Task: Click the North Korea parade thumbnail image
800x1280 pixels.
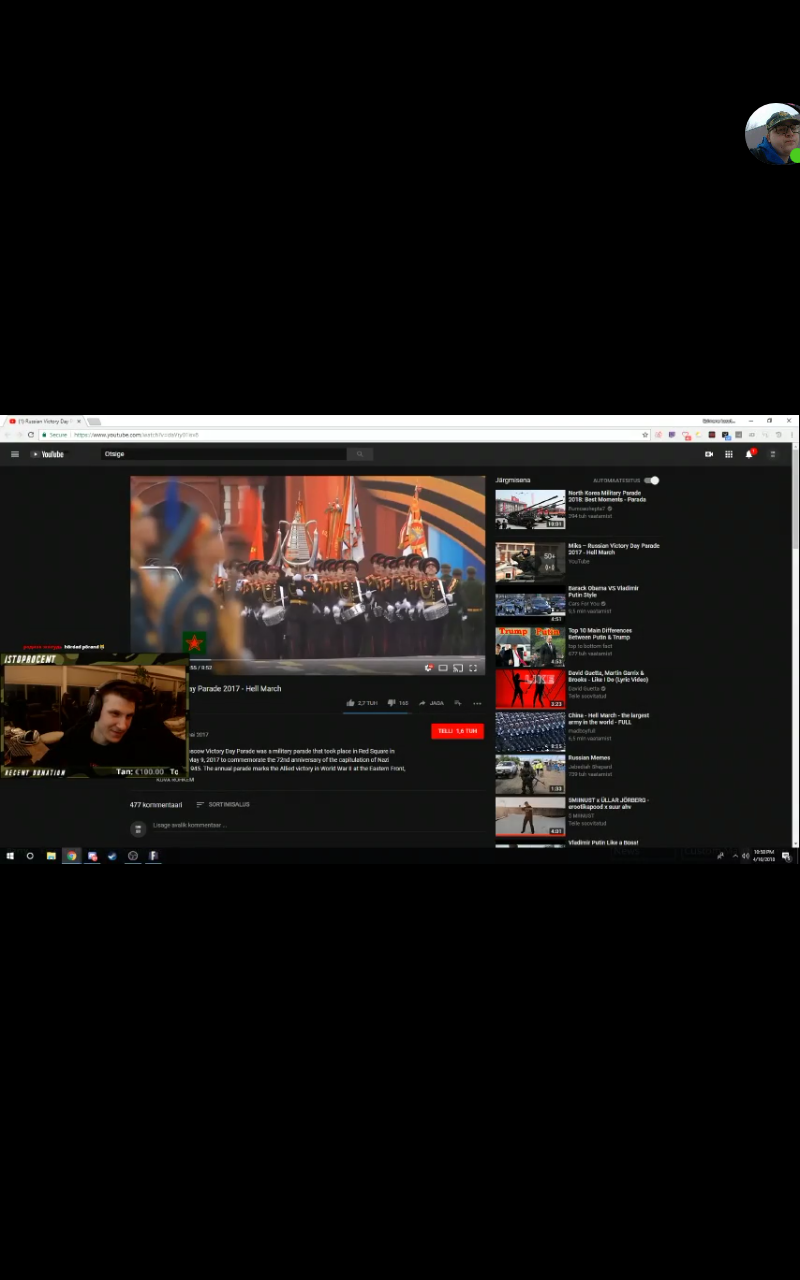Action: pos(530,509)
